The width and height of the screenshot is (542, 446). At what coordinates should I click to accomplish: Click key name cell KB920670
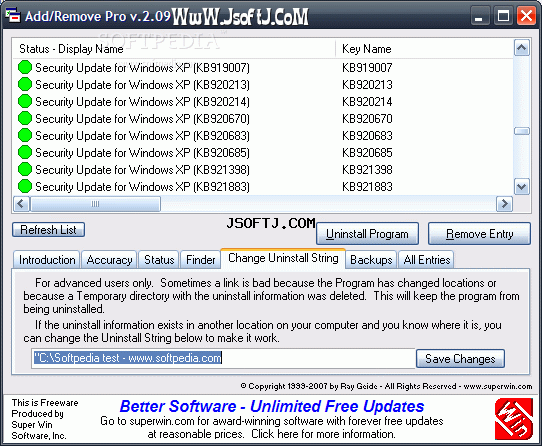click(367, 118)
